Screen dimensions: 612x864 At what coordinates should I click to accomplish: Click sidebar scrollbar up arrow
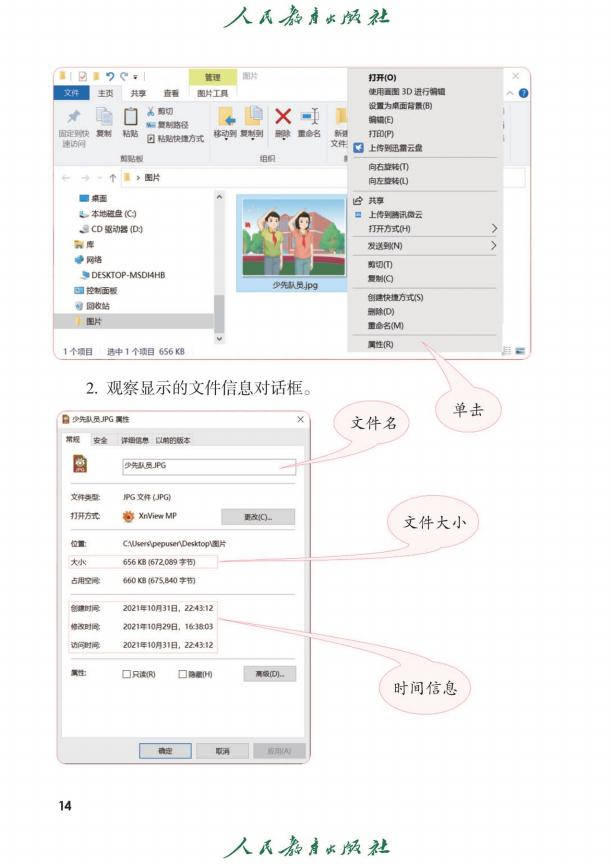pos(219,197)
